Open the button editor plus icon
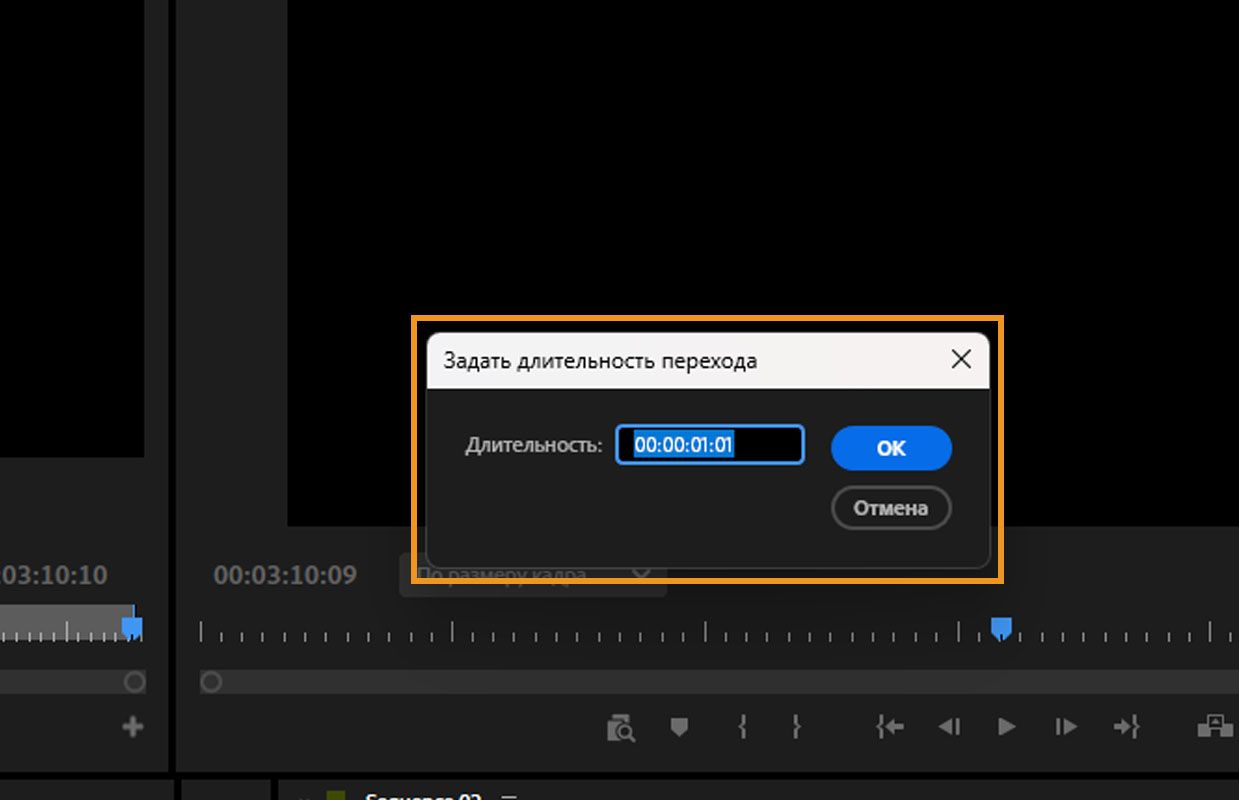1239x800 pixels. click(x=132, y=727)
